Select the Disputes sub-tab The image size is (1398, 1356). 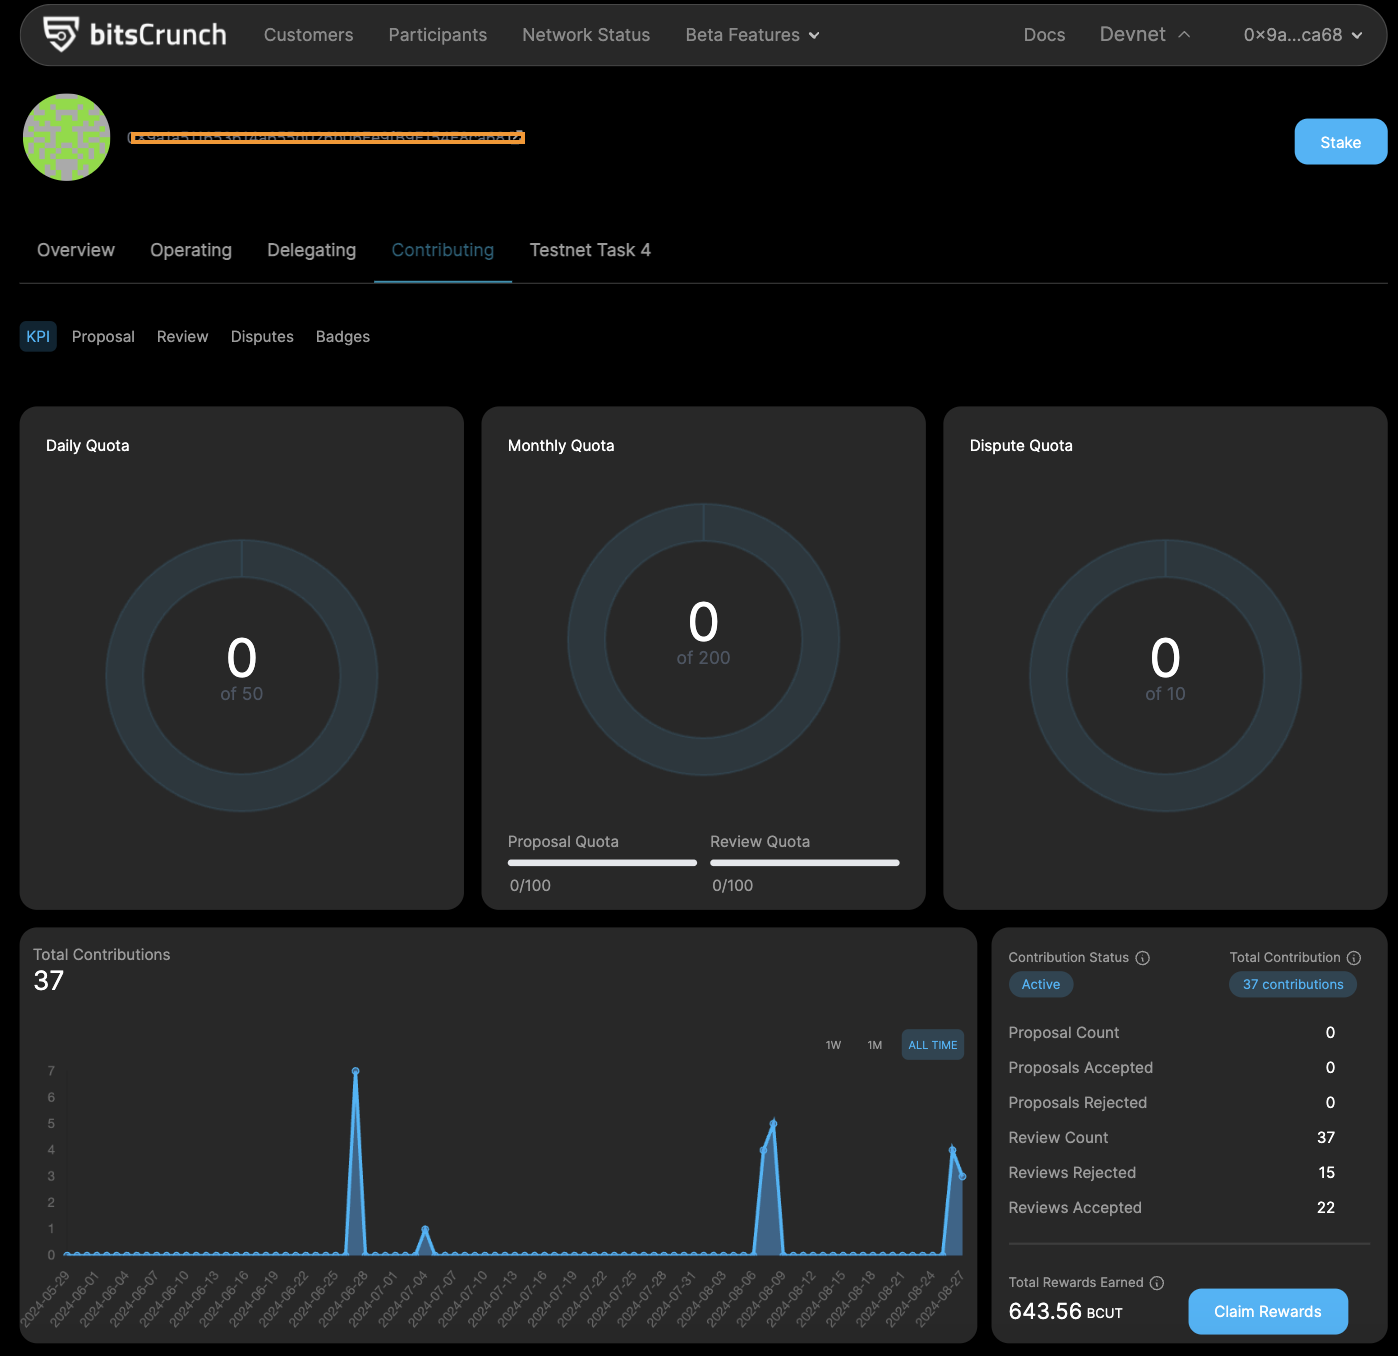(262, 337)
